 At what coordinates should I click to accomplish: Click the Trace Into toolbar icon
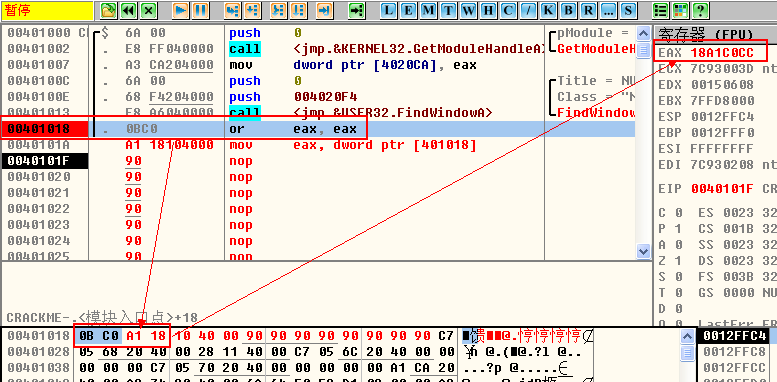[x=279, y=10]
